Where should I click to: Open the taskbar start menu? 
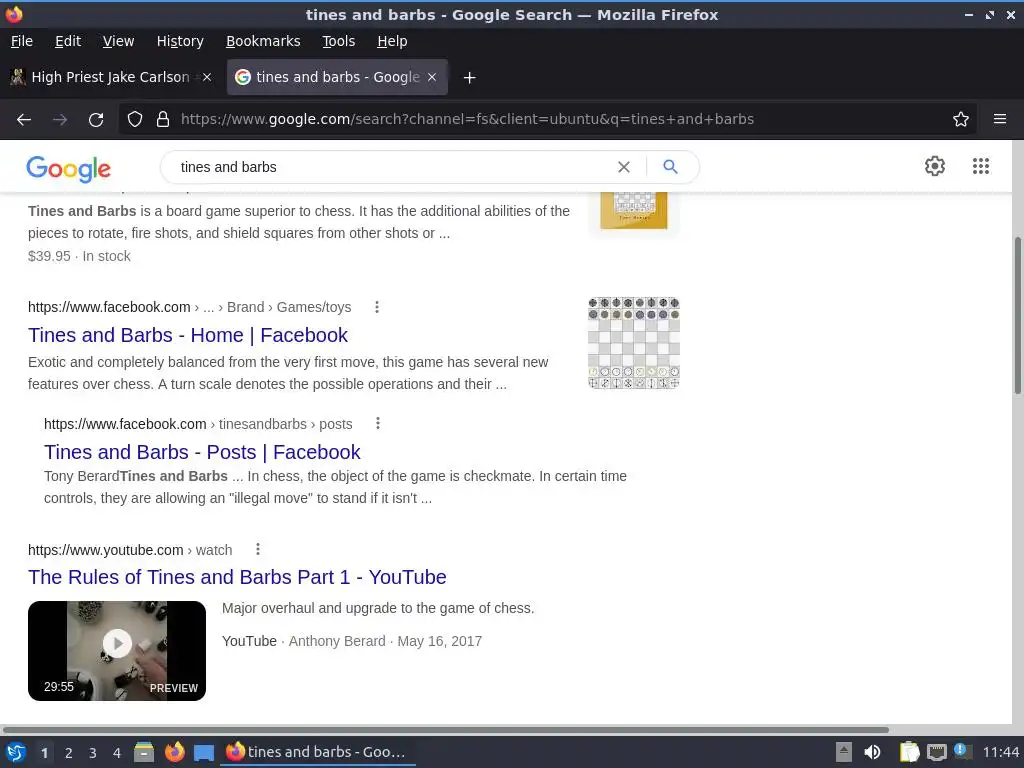(x=16, y=752)
